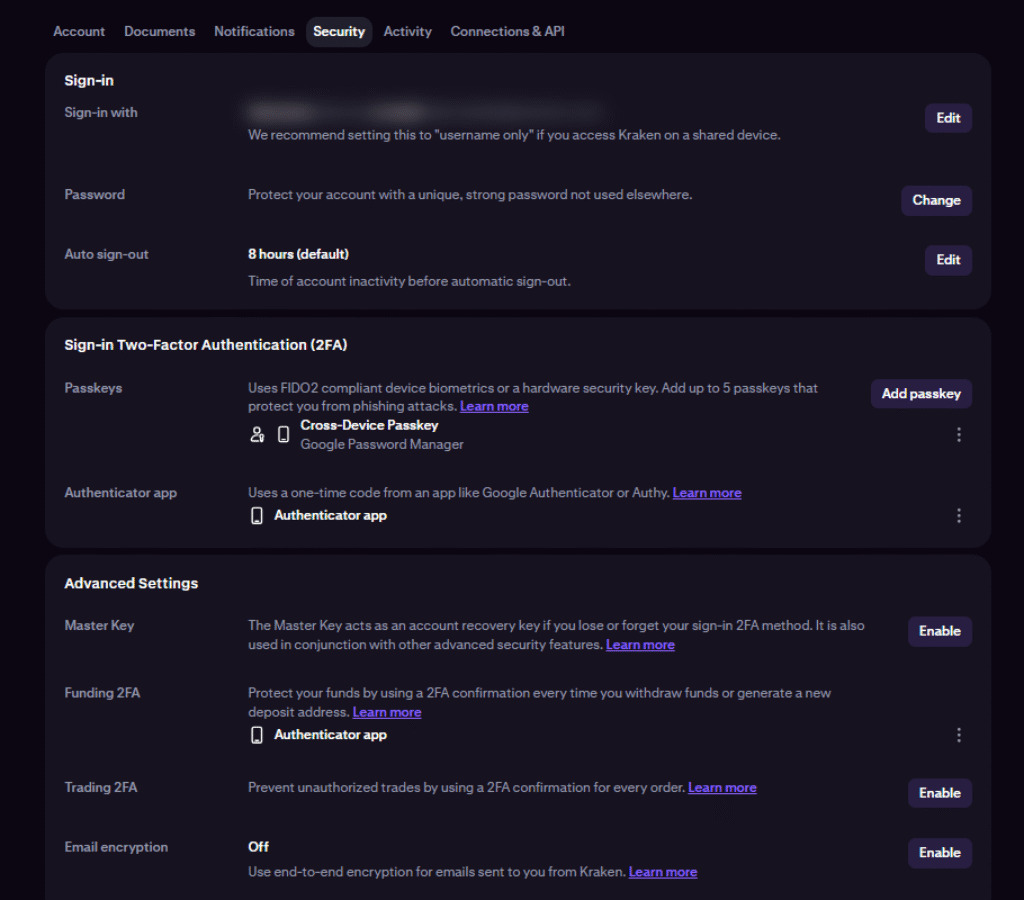Open options menu for Cross-Device Passkey
The width and height of the screenshot is (1024, 900).
(959, 434)
